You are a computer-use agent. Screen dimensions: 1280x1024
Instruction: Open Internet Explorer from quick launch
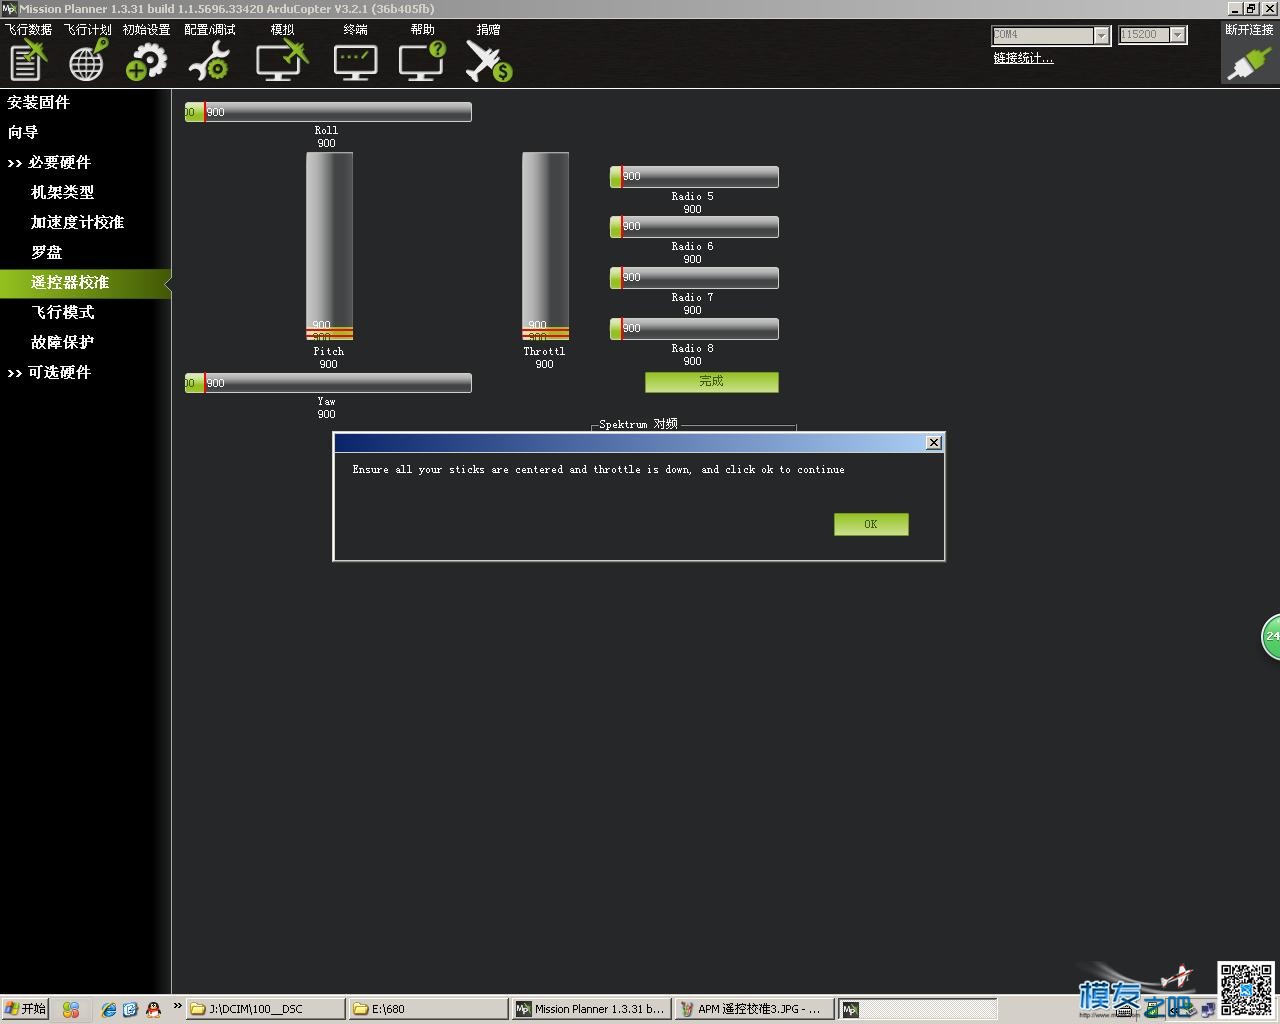coord(108,1010)
